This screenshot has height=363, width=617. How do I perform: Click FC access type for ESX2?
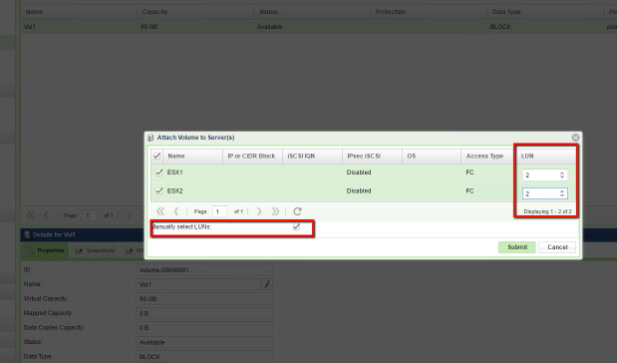pos(469,191)
